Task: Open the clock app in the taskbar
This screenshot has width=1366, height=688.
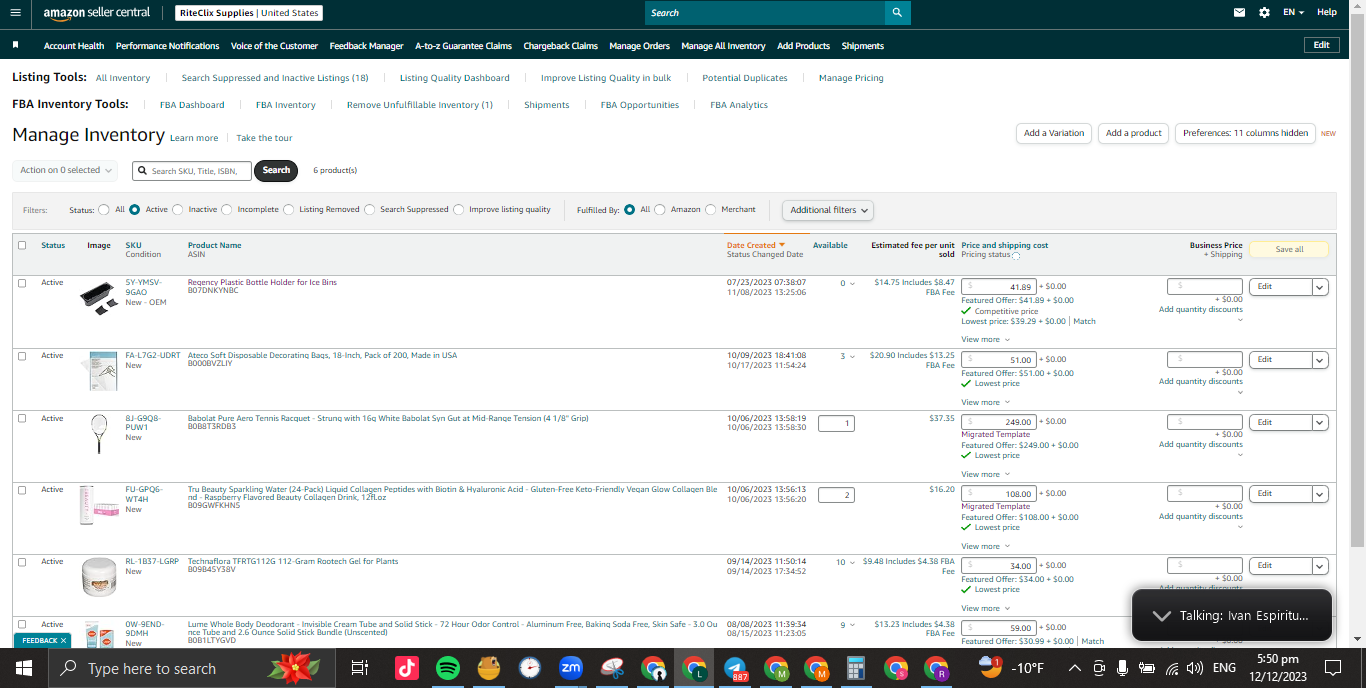Action: click(530, 668)
